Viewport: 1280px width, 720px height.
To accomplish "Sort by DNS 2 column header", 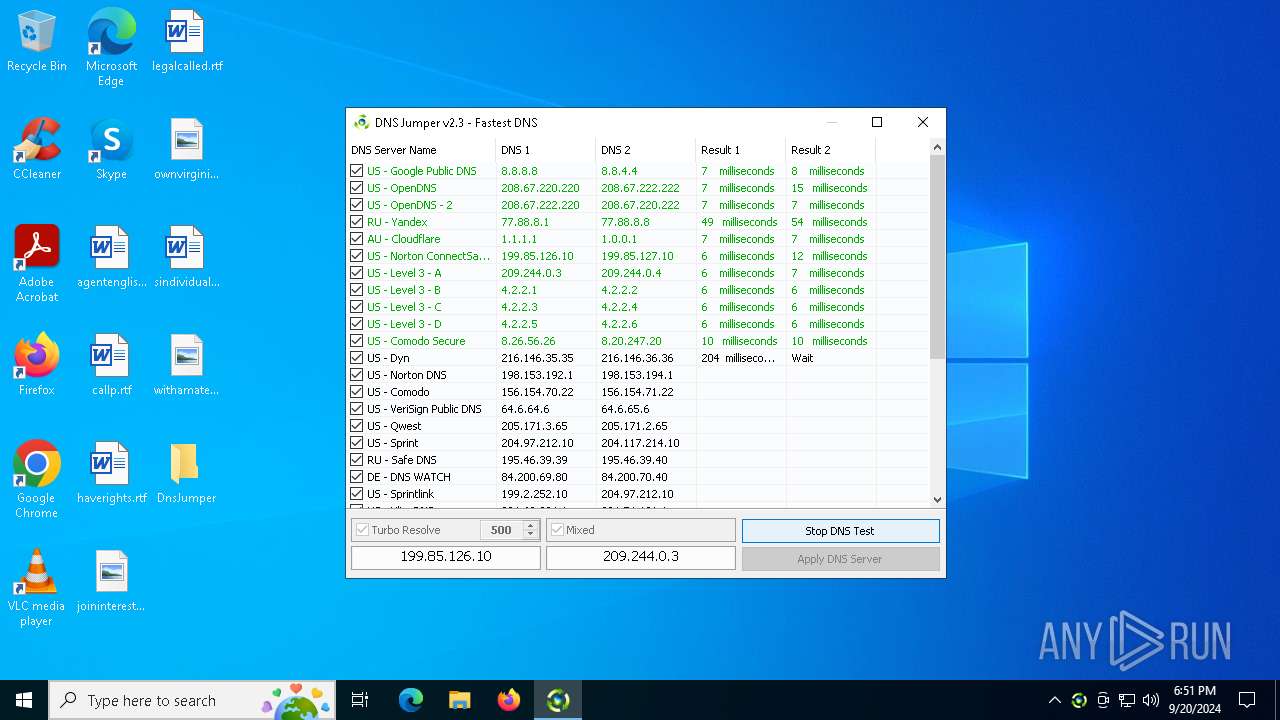I will pos(646,150).
